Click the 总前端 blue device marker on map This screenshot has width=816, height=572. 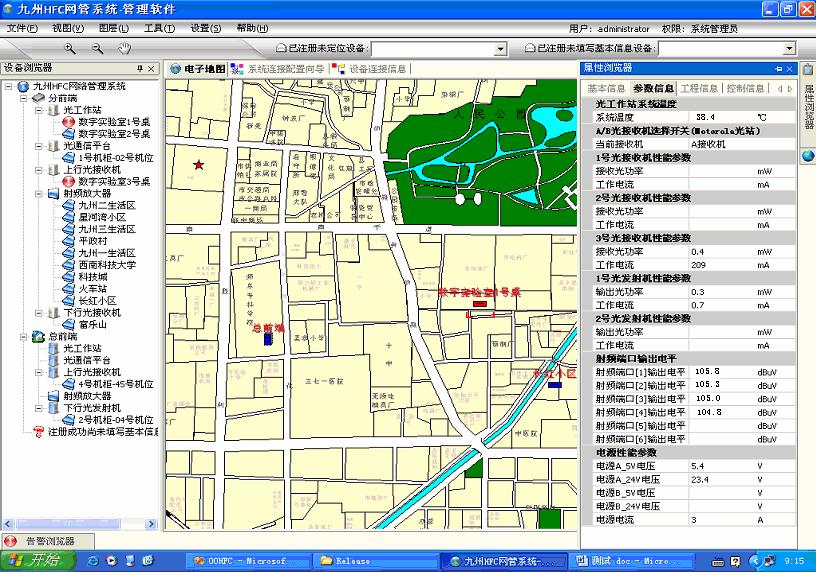(267, 339)
